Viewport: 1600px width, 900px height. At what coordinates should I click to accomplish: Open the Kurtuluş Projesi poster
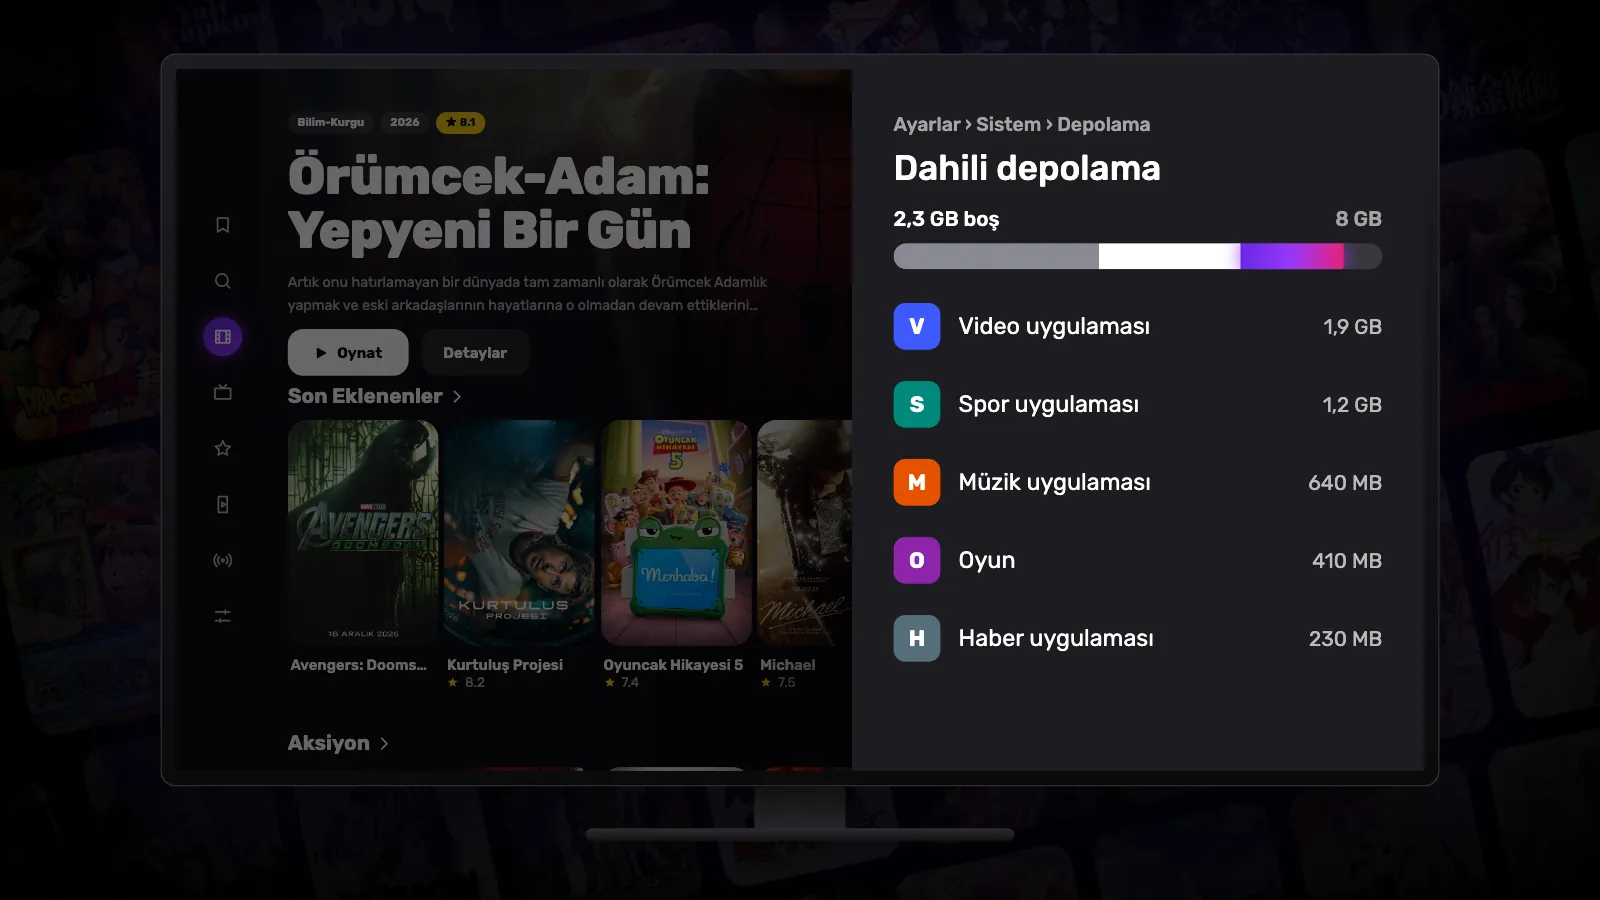click(519, 532)
